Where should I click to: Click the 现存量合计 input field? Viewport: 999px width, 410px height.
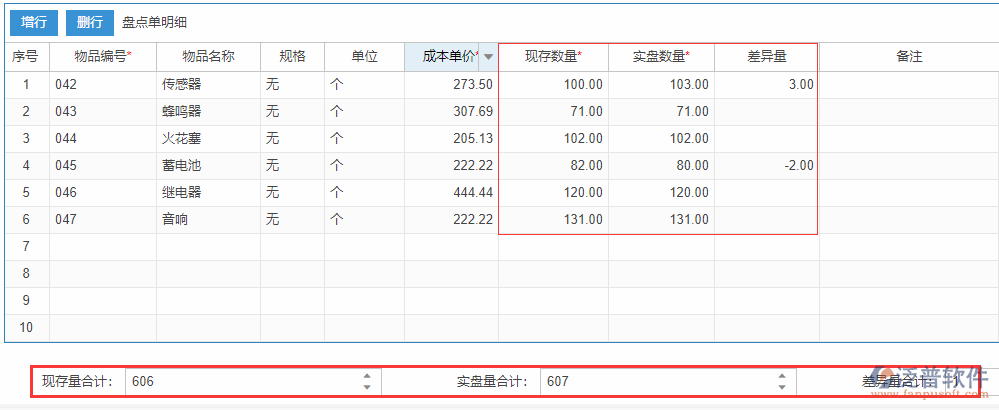tap(240, 381)
